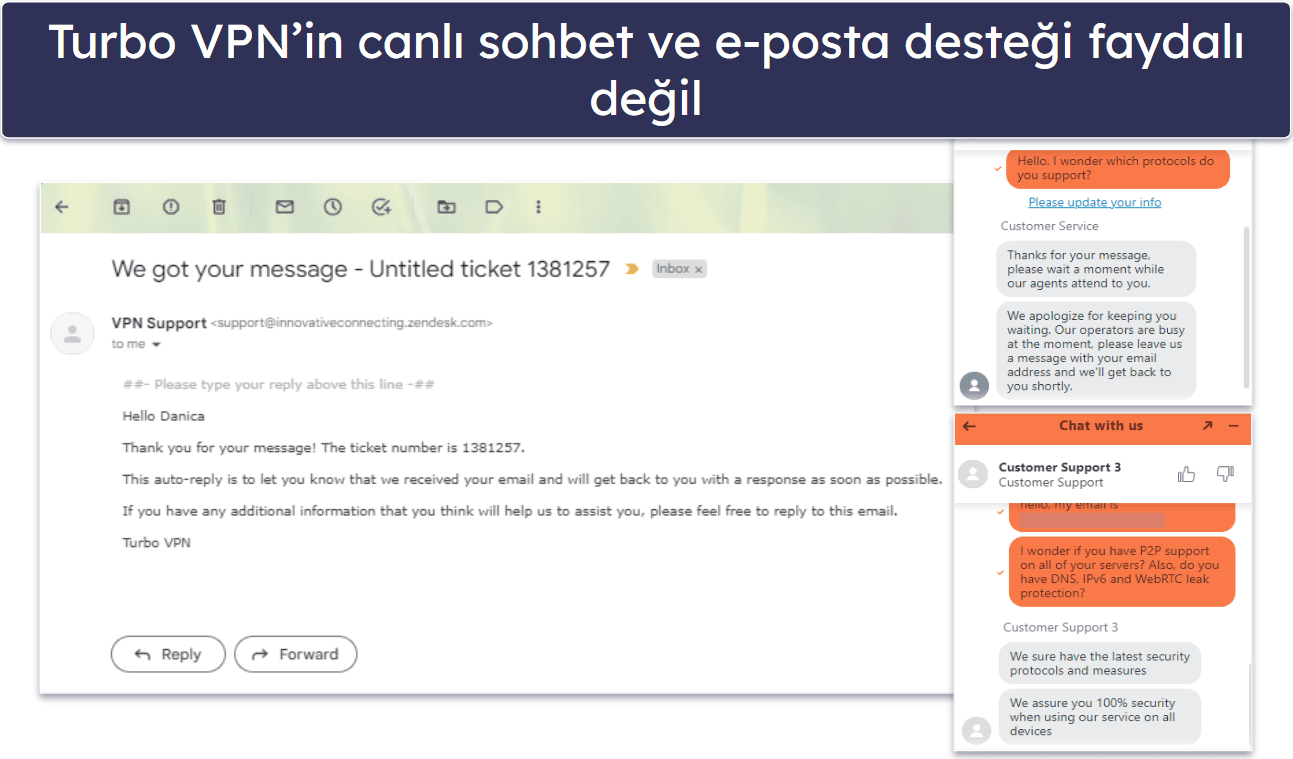The image size is (1293, 759).
Task: Click the "Thanks for your message" chat bubble
Action: (x=1096, y=269)
